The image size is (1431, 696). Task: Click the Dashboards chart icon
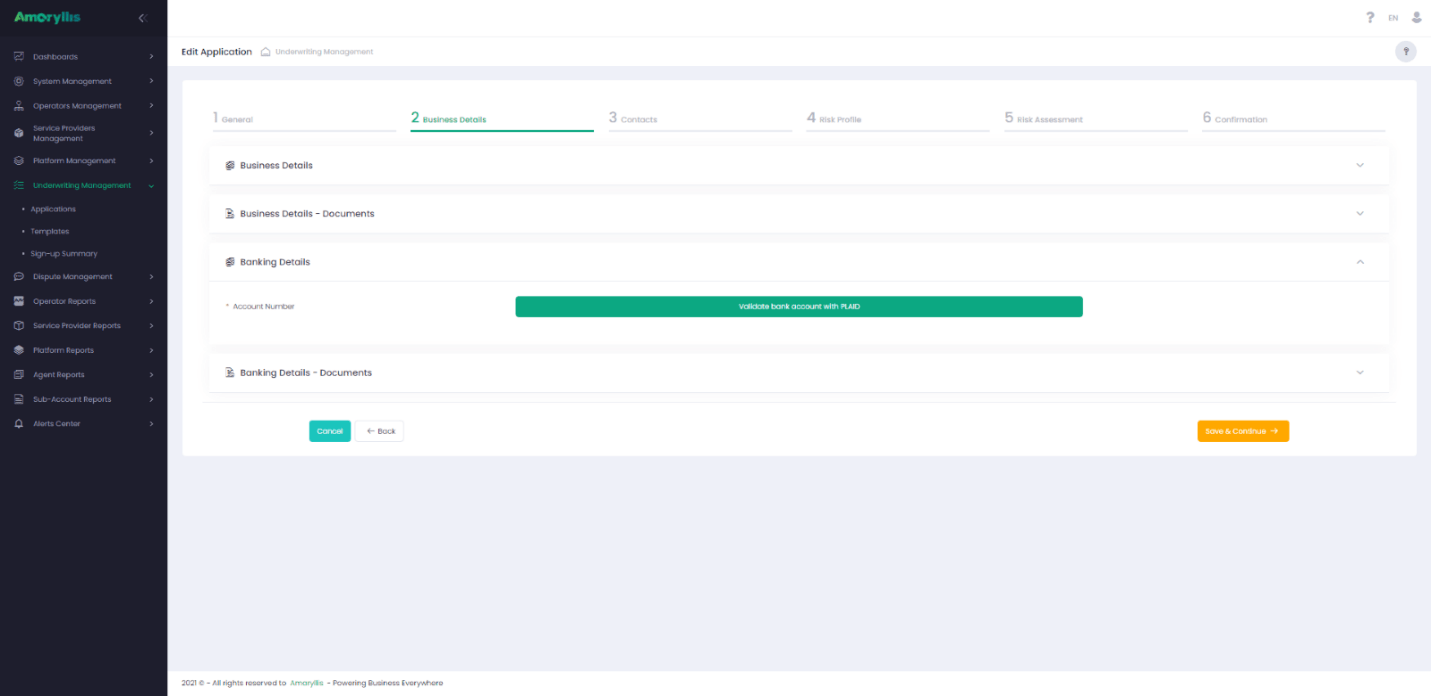tap(19, 57)
